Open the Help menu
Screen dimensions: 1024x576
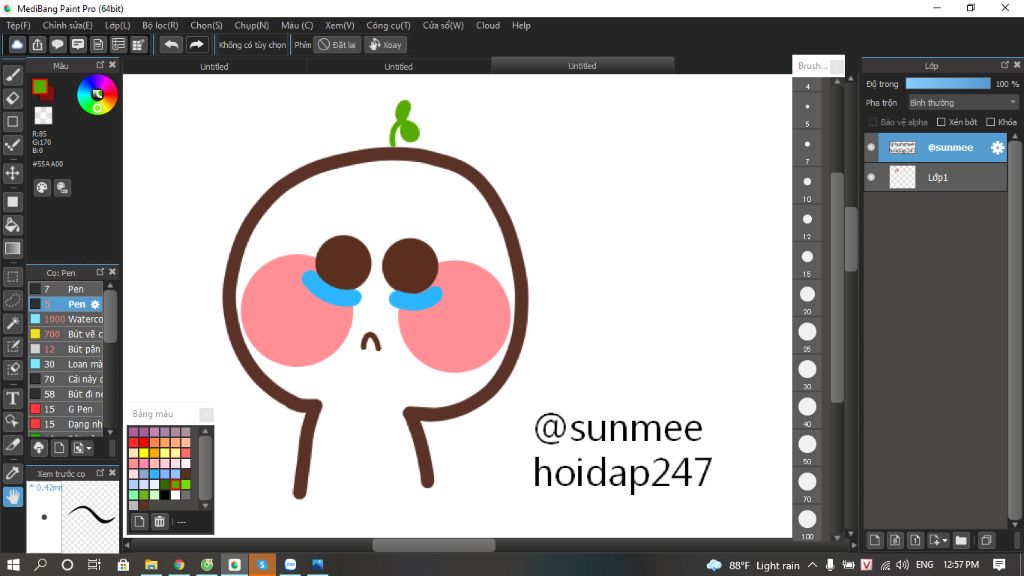point(521,25)
